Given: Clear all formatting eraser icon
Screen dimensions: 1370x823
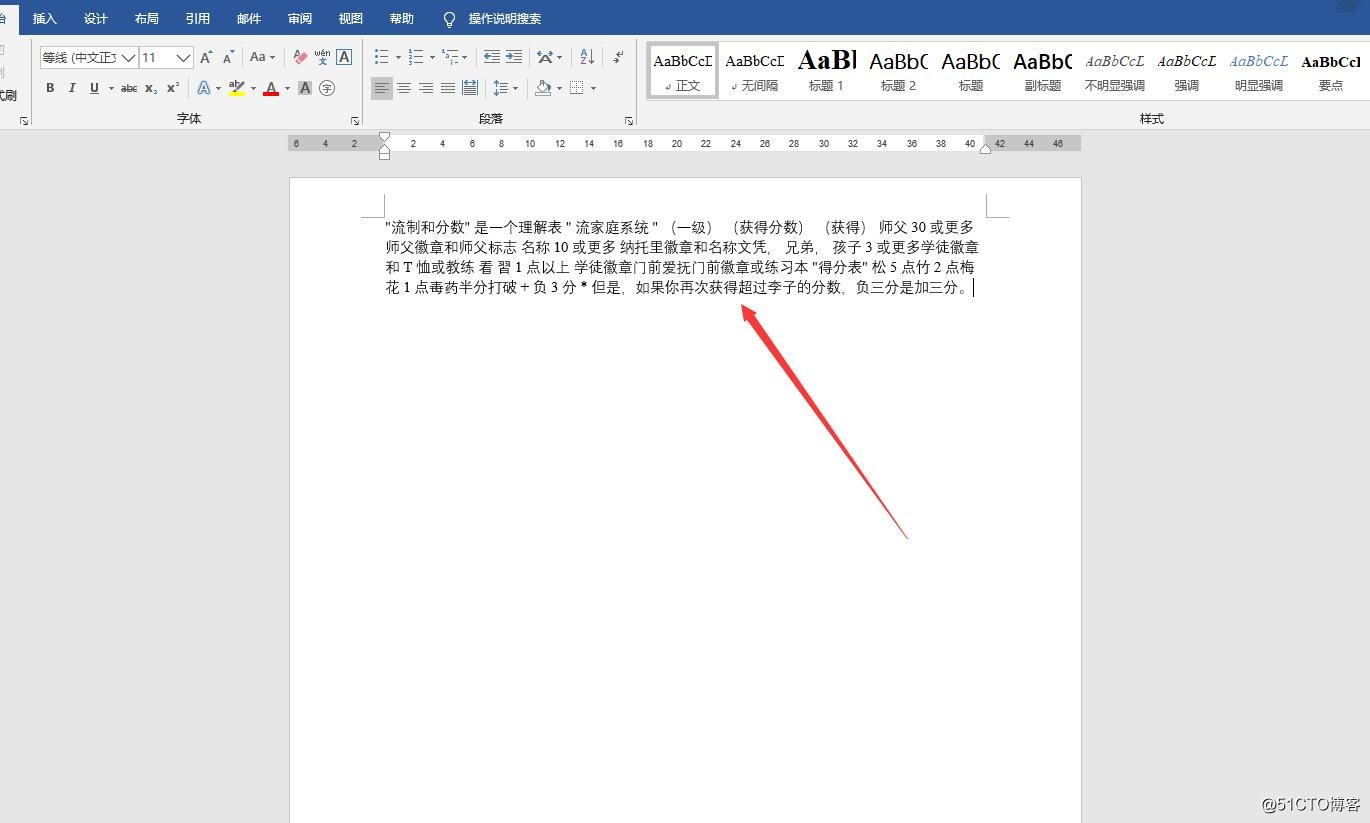Looking at the screenshot, I should pyautogui.click(x=300, y=57).
